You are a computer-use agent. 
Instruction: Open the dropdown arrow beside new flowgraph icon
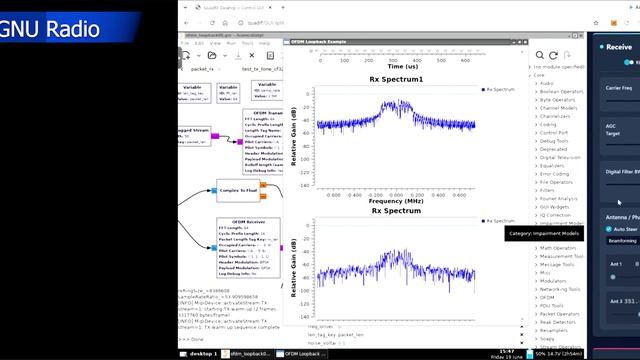click(x=199, y=56)
